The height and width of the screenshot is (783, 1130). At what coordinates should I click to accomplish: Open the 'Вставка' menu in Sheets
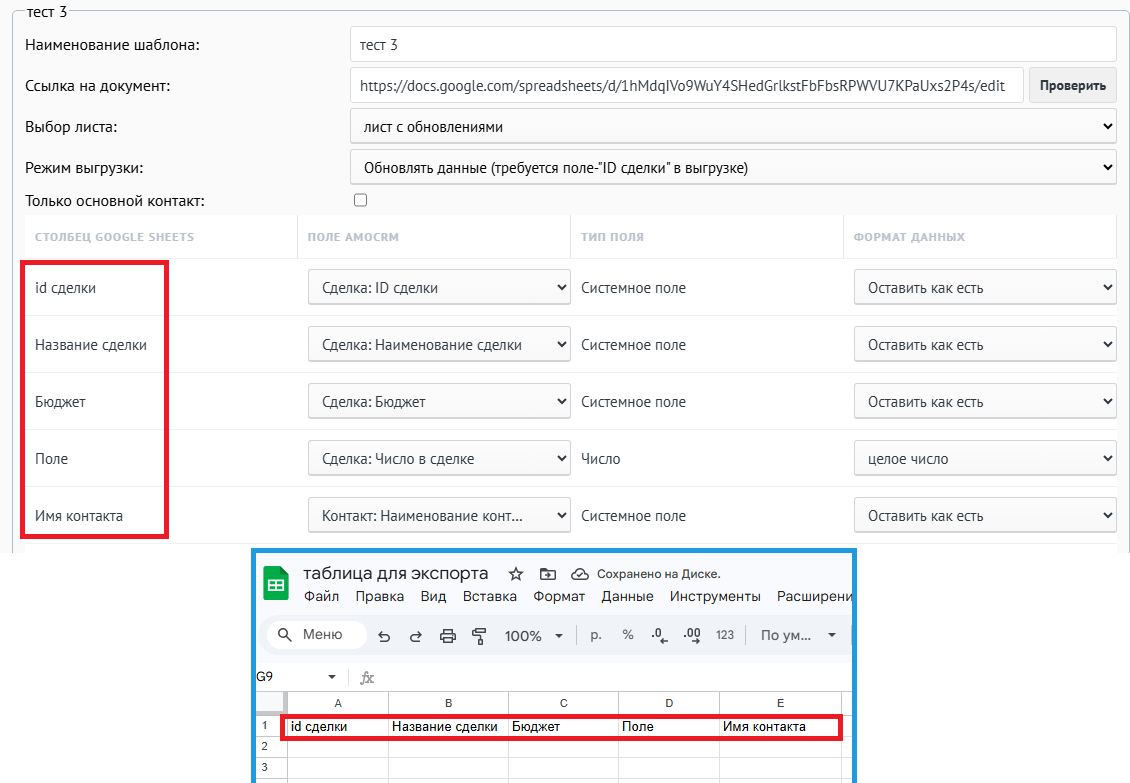pos(490,596)
